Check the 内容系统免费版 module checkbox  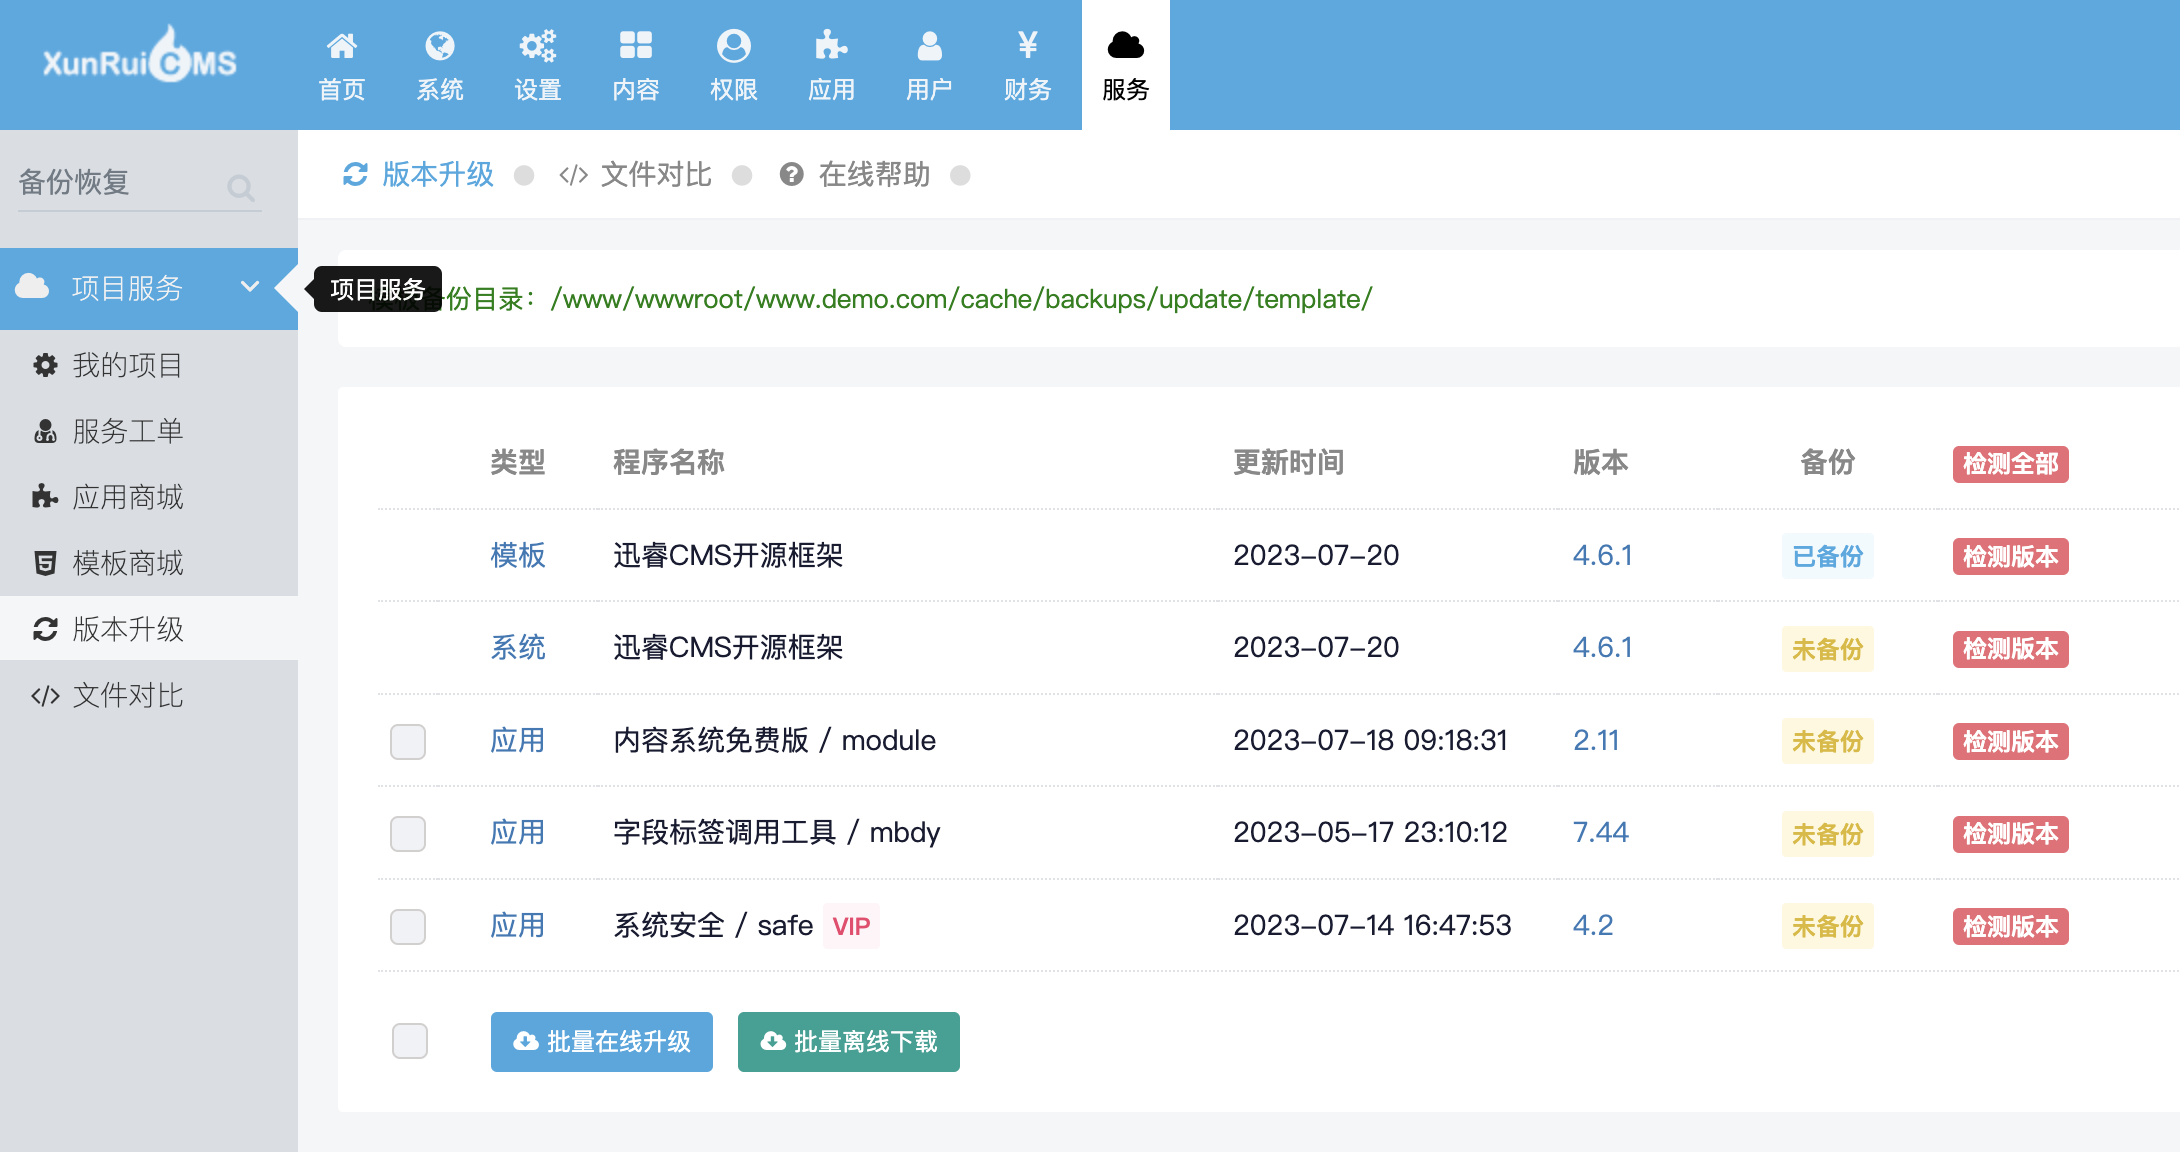408,741
